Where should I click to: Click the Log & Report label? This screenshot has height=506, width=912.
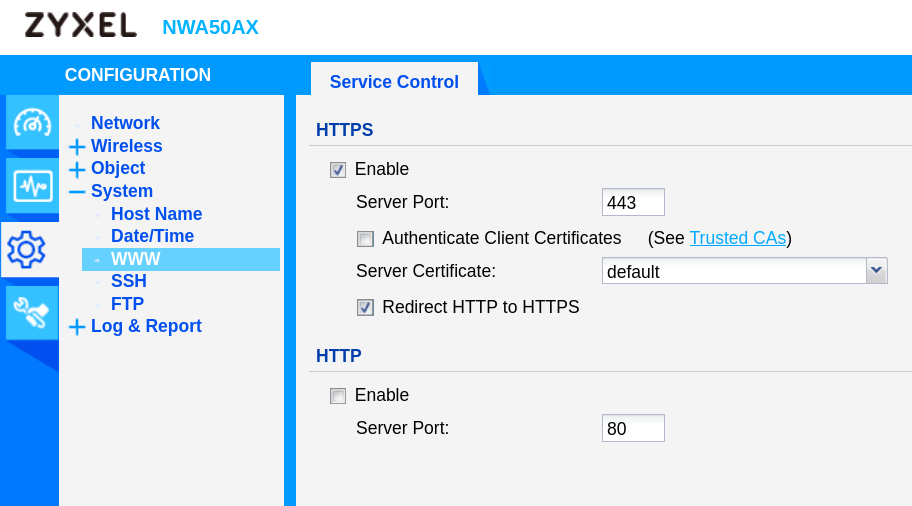146,326
